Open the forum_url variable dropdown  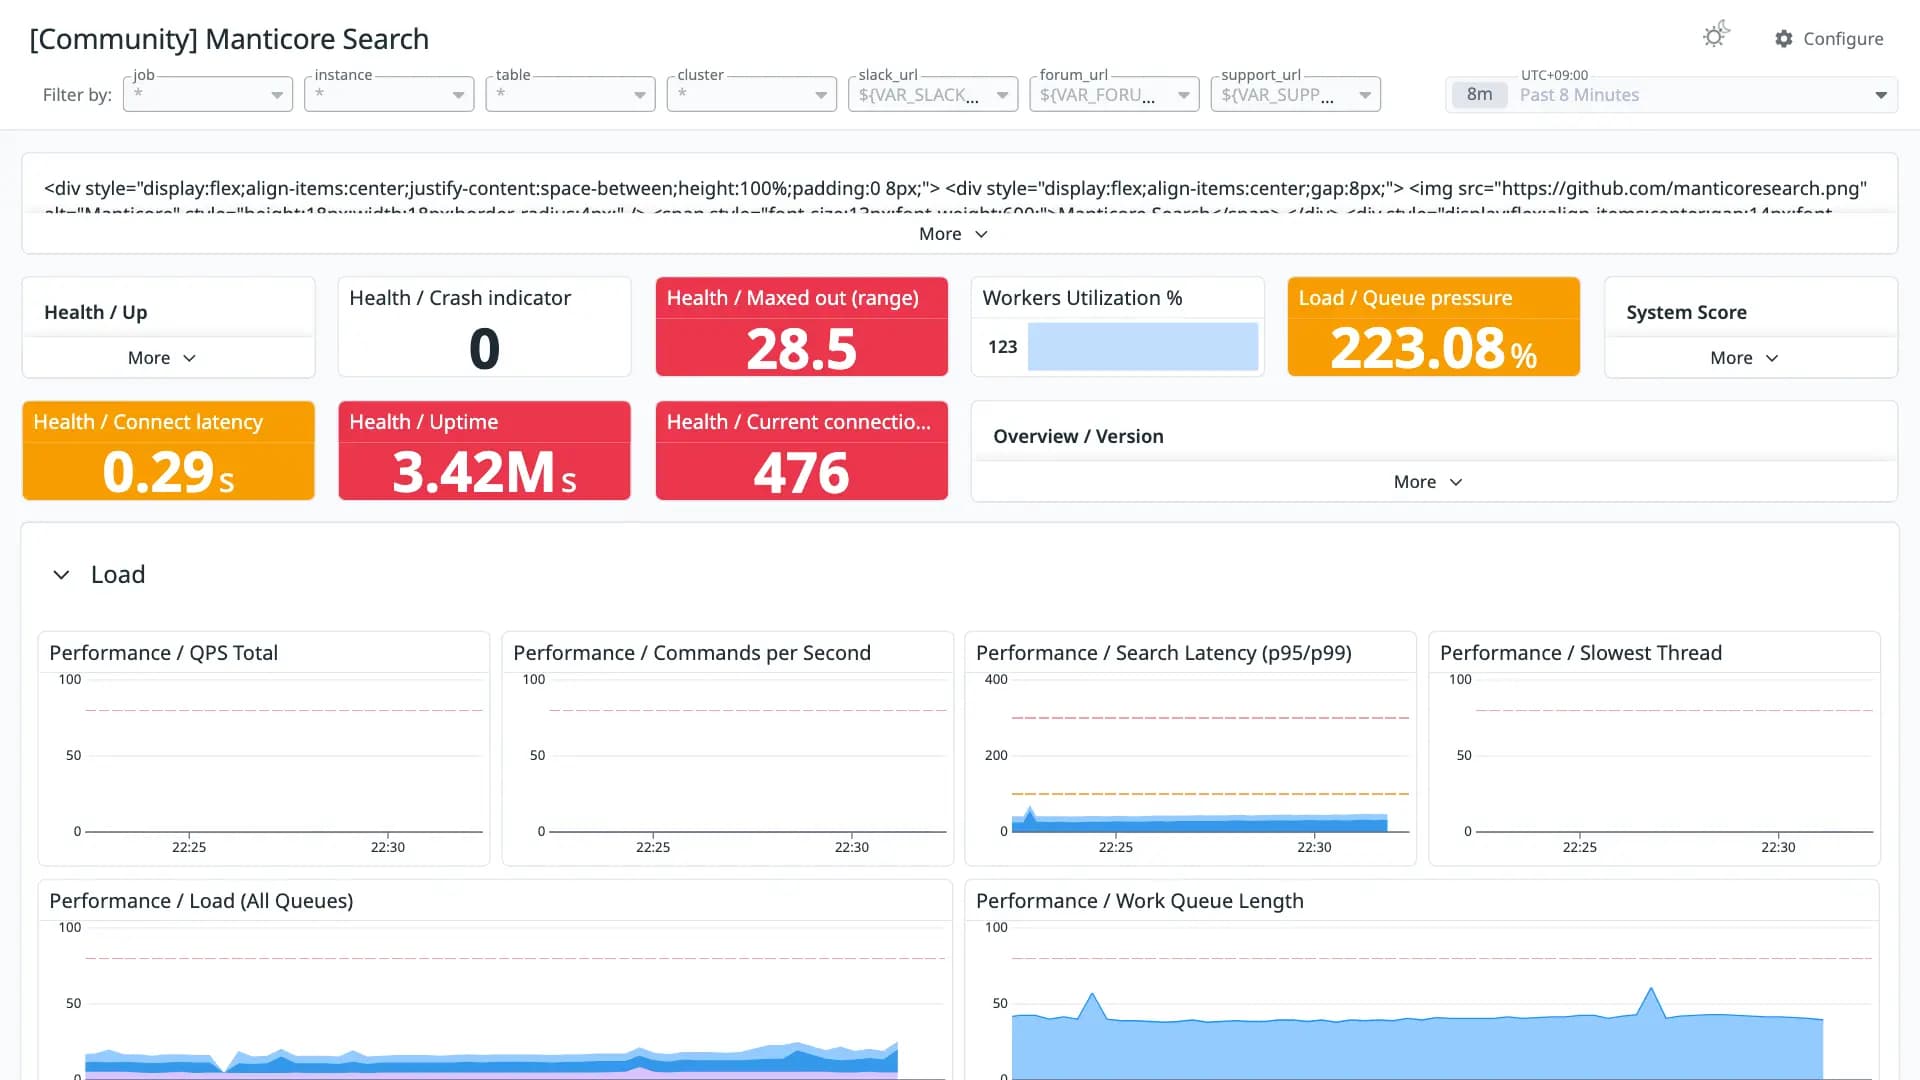tap(1114, 94)
